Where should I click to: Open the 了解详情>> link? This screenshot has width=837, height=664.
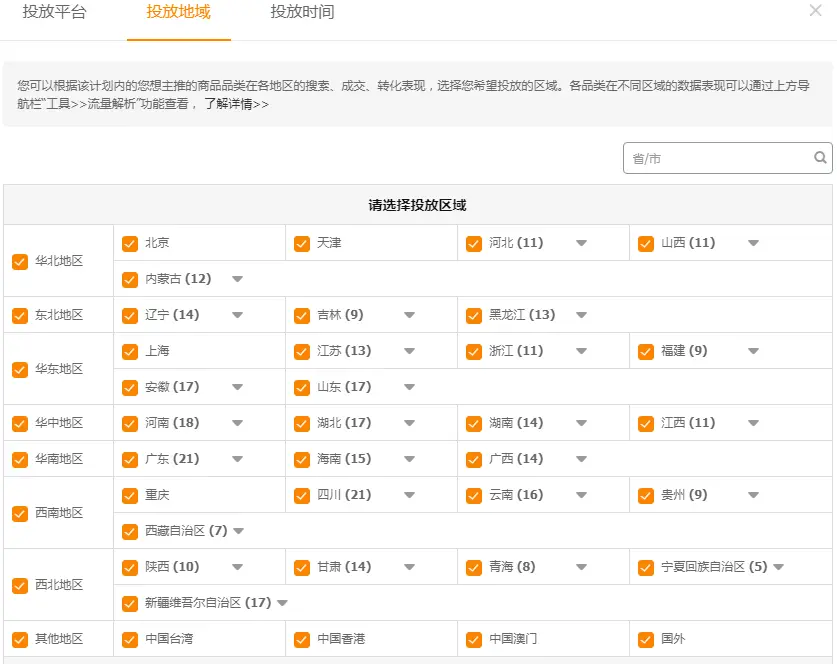(x=236, y=104)
